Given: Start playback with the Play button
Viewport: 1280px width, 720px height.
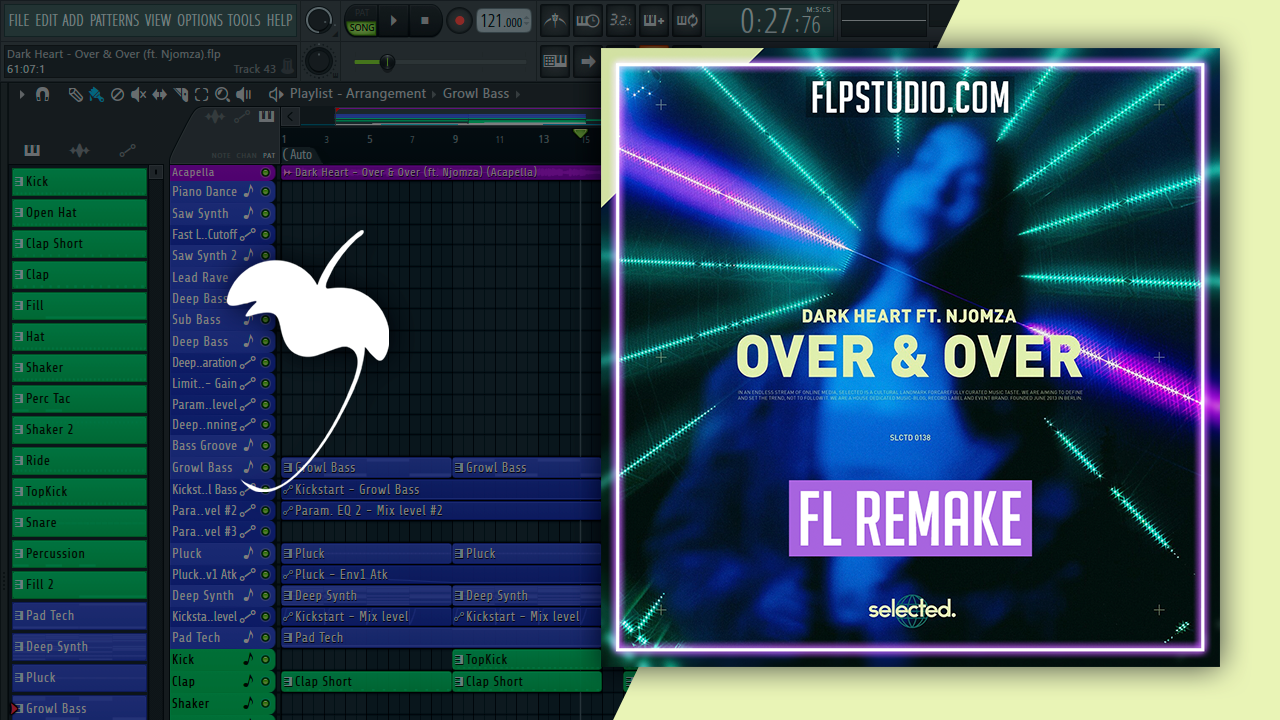Looking at the screenshot, I should 393,20.
